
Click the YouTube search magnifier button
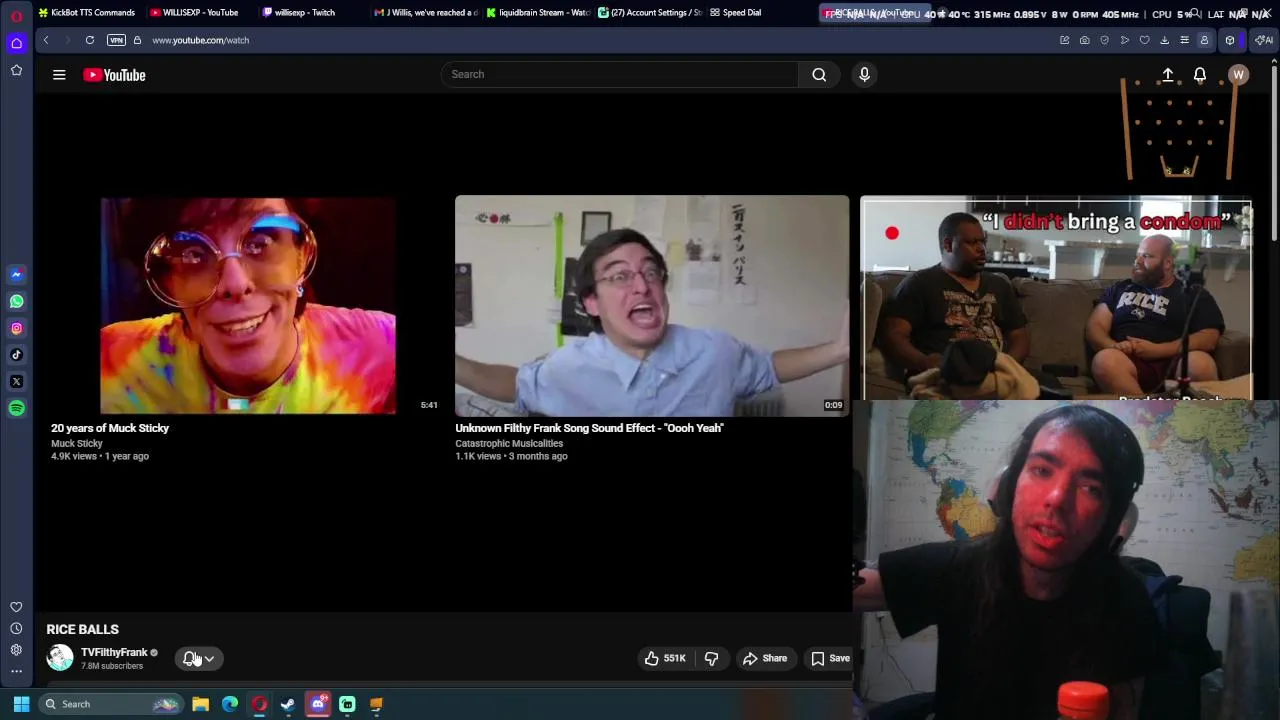[819, 74]
